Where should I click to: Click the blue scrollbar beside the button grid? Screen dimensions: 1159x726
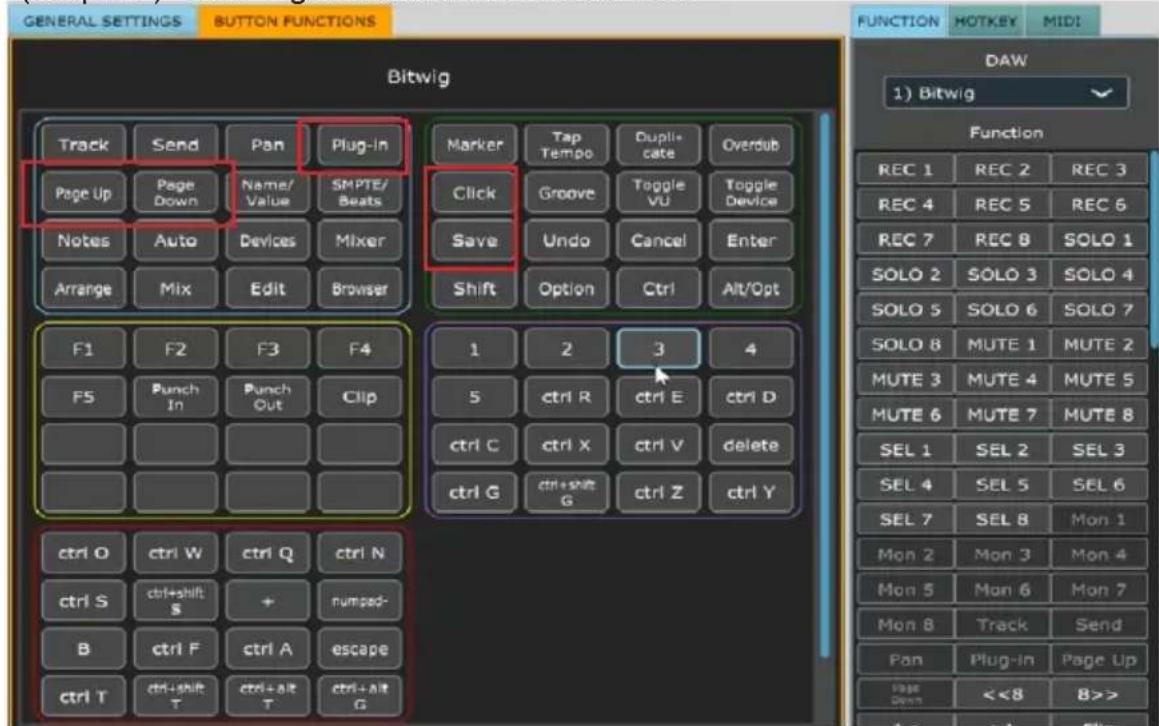point(824,384)
